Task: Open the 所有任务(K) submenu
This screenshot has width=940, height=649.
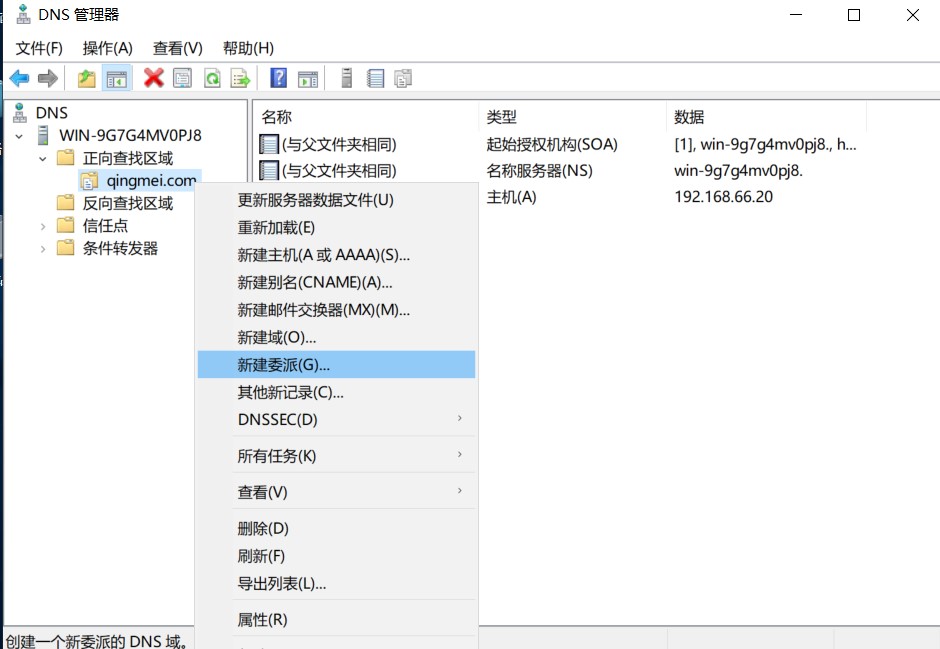Action: pyautogui.click(x=336, y=456)
